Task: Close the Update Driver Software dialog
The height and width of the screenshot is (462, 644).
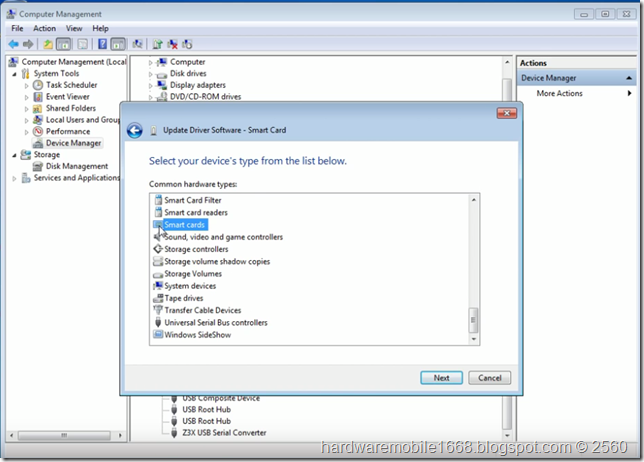Action: tap(507, 113)
